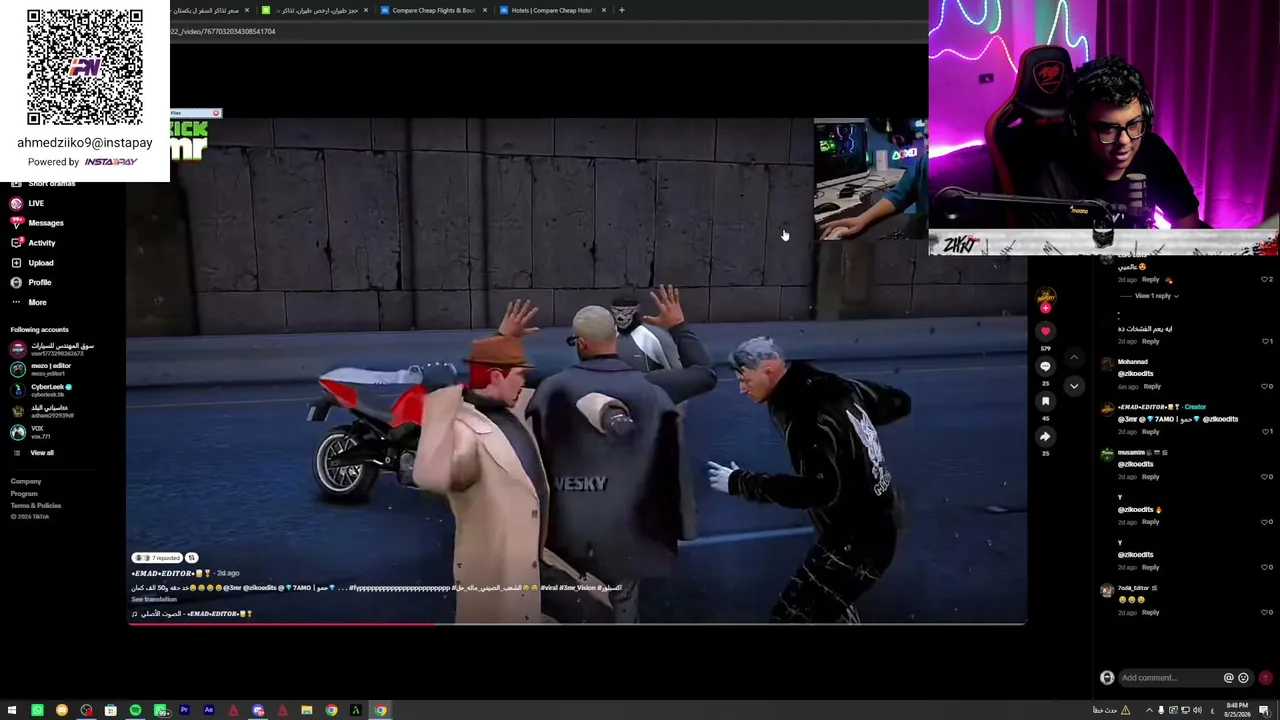Like the 'ايه بحم الفشخات ده' comment
The height and width of the screenshot is (720, 1280).
(1264, 341)
